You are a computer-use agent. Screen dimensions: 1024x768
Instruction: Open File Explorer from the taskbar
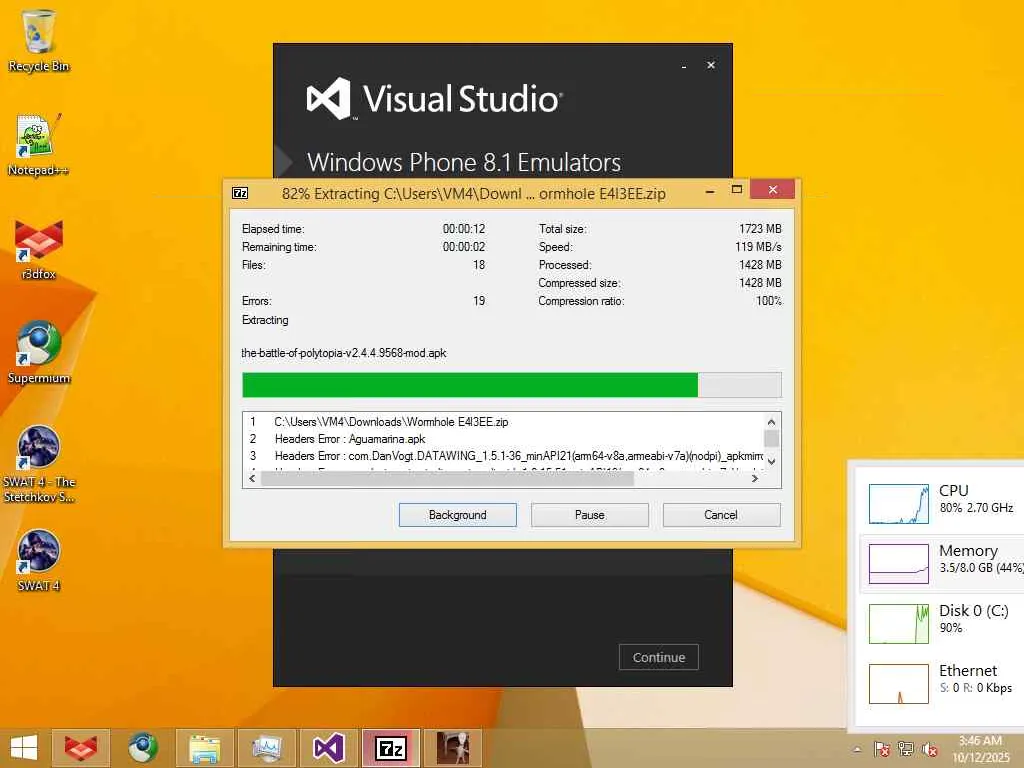click(204, 748)
